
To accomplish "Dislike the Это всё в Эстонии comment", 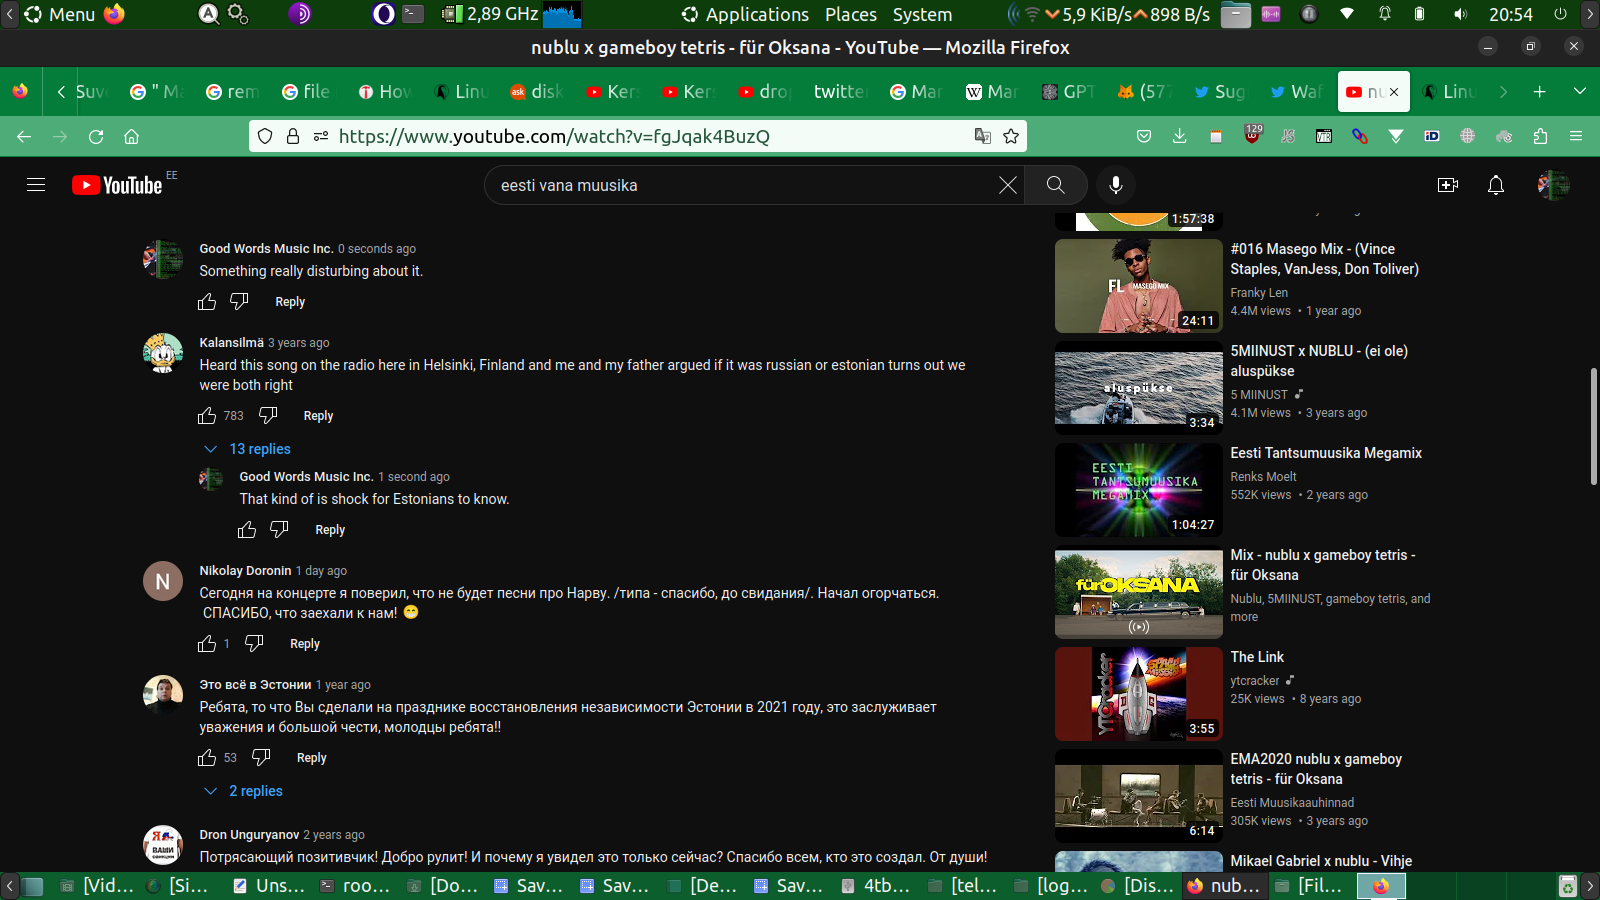I will 261,757.
